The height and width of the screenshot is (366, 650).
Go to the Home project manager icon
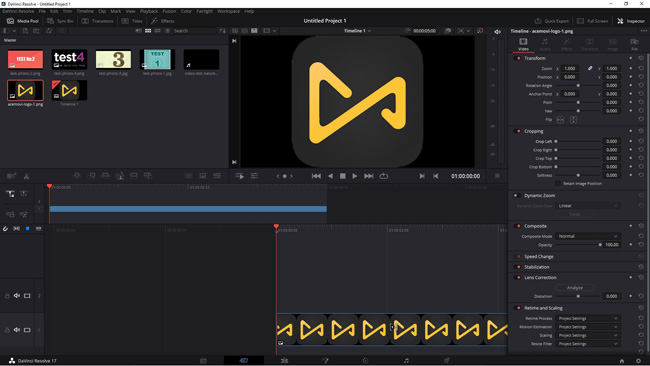click(622, 361)
